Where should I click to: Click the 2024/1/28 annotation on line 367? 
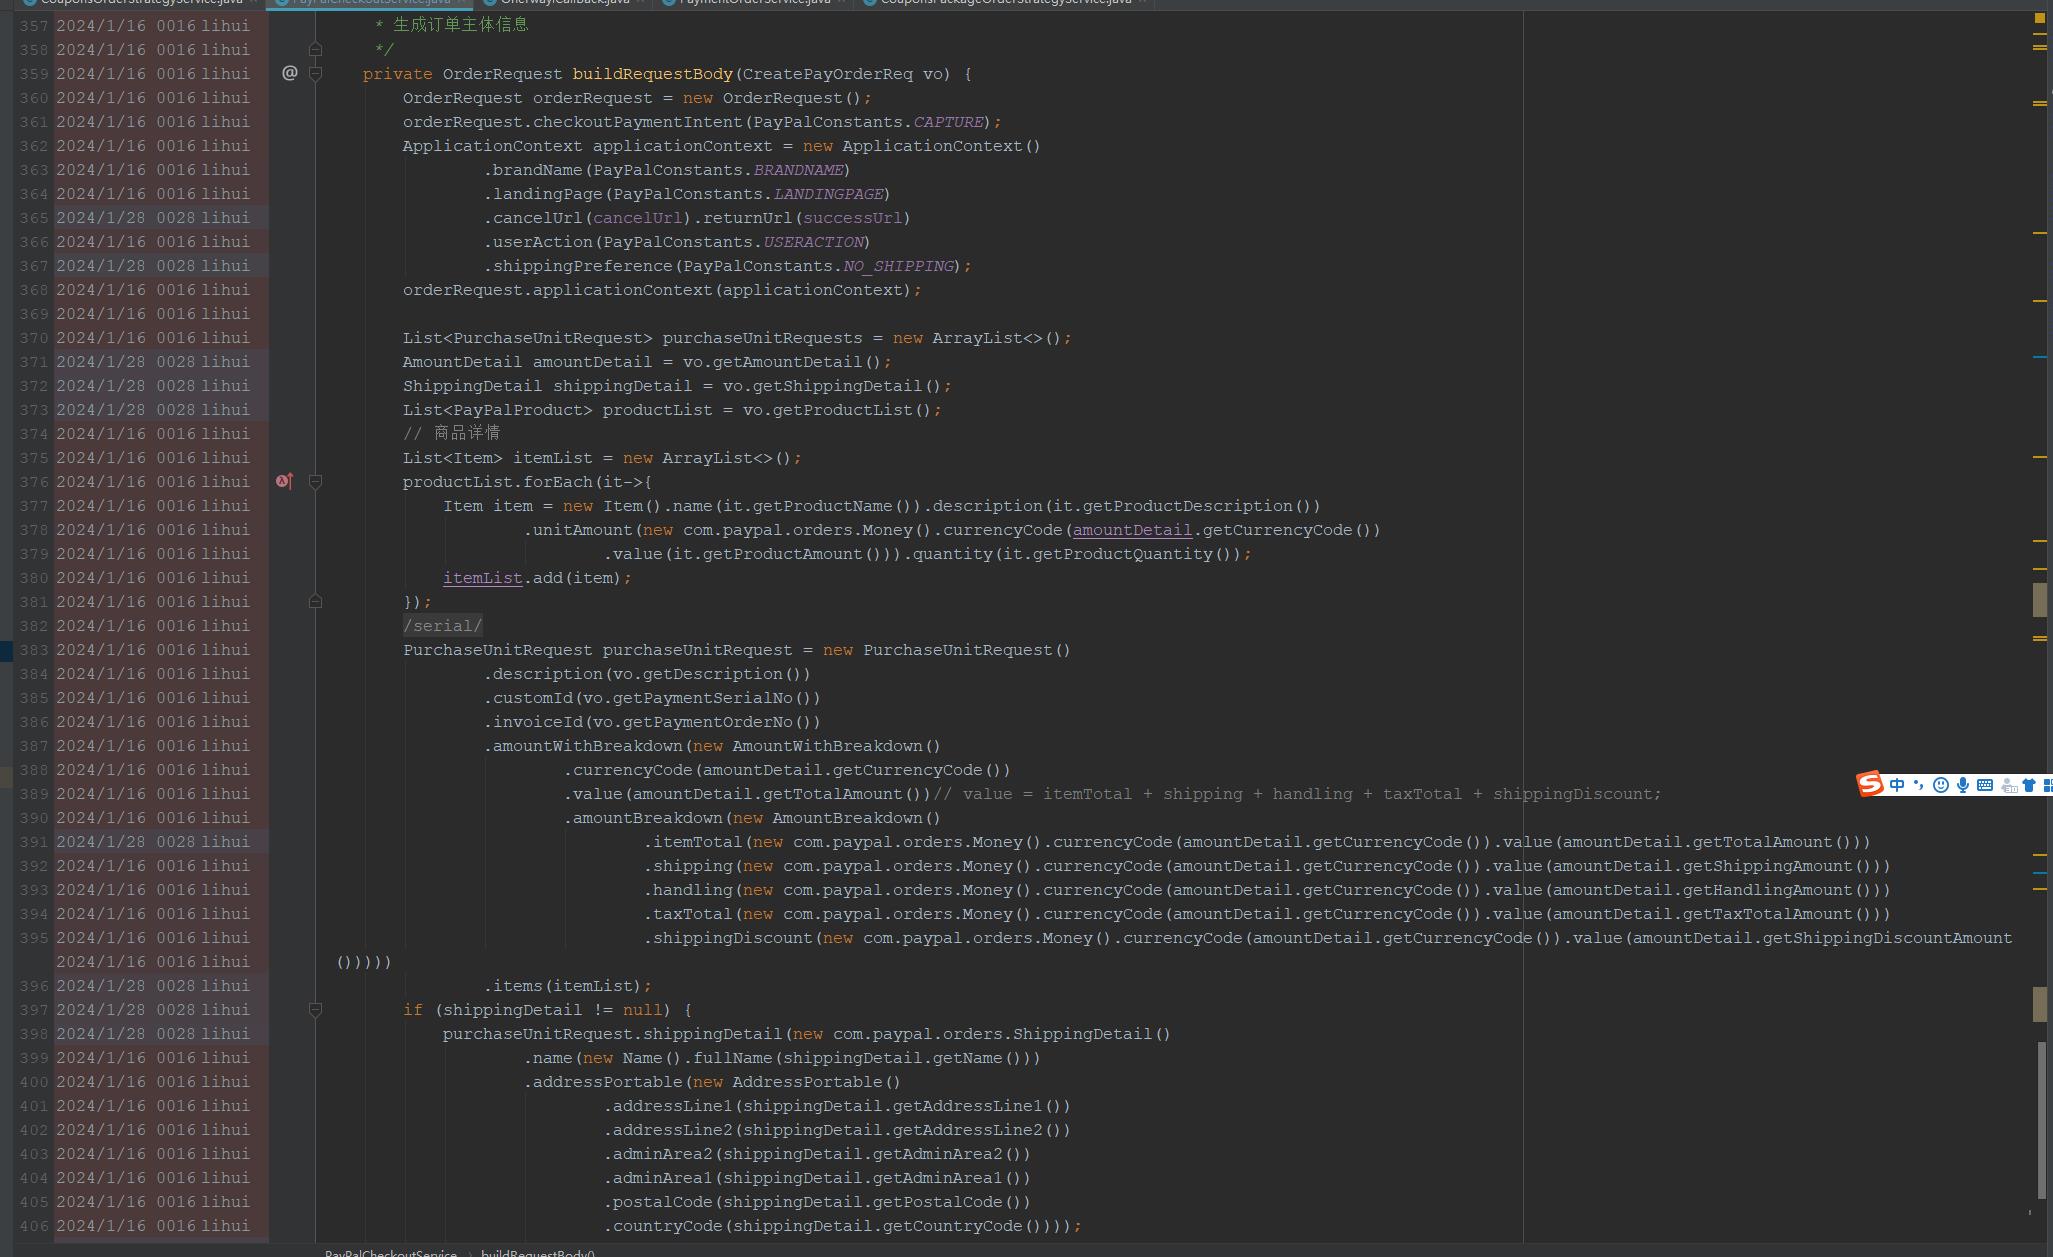[x=101, y=266]
